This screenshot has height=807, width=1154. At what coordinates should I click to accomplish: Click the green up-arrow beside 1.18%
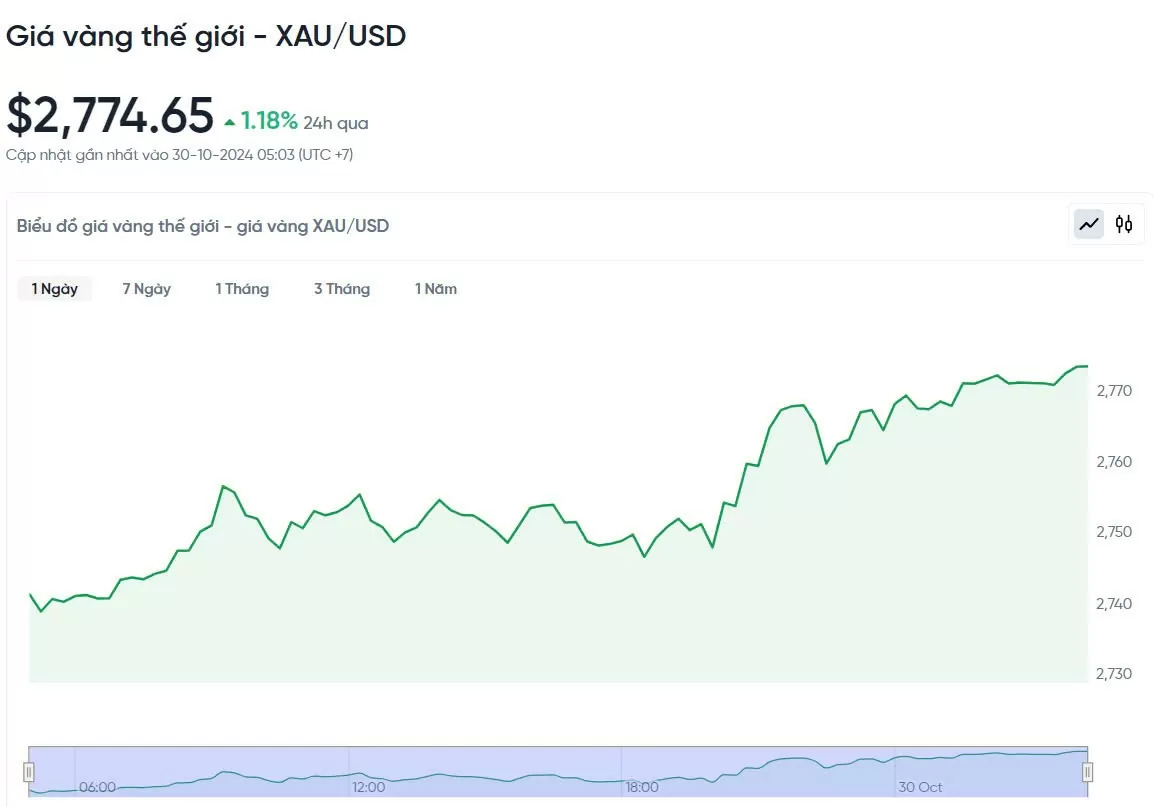point(230,123)
